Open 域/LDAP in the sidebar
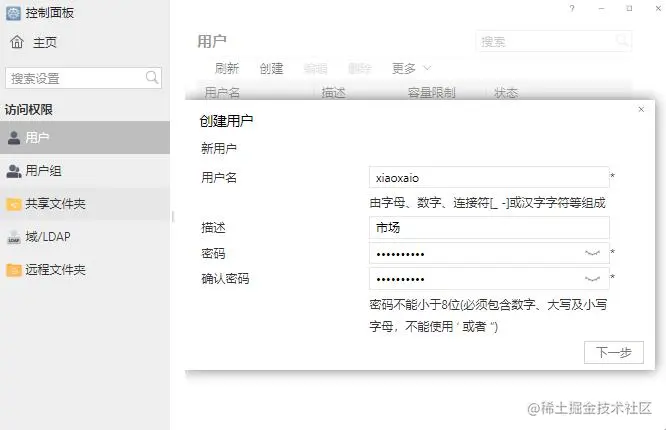This screenshot has height=430, width=666. (85, 237)
